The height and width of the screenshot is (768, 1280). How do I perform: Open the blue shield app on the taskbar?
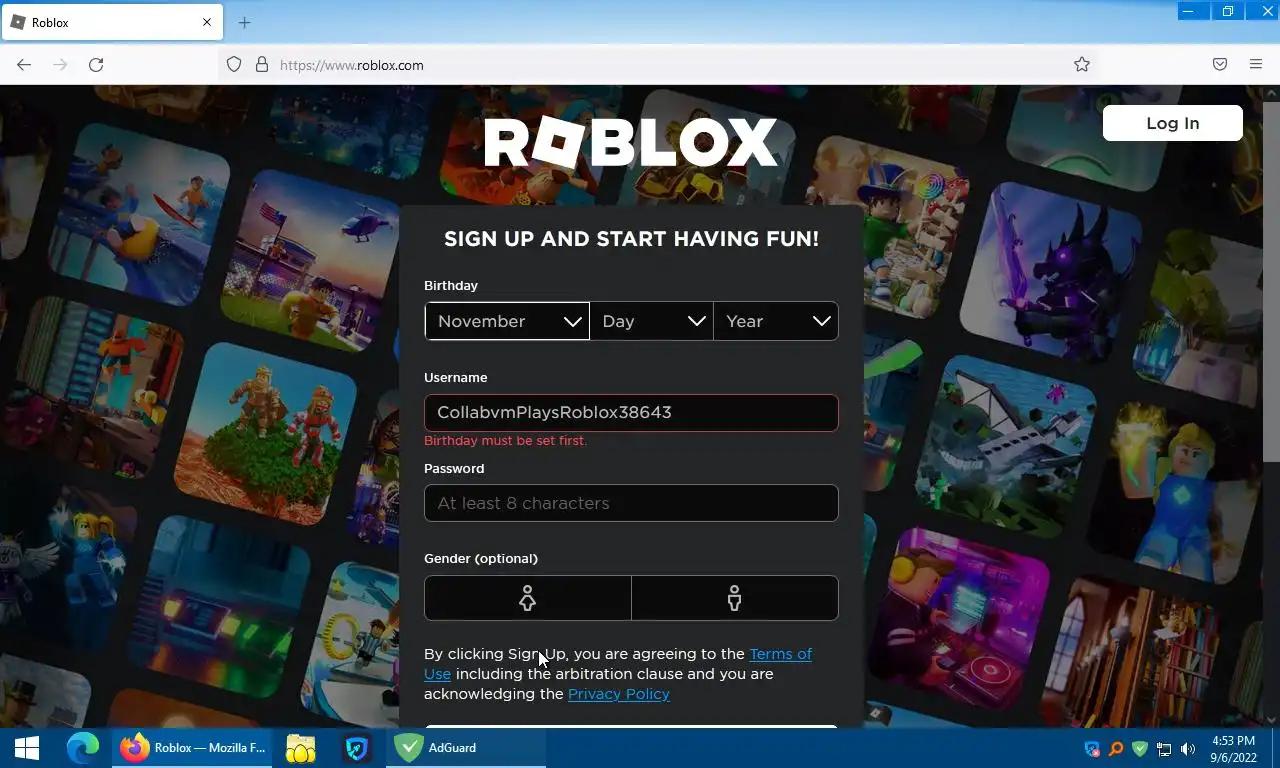tap(357, 748)
